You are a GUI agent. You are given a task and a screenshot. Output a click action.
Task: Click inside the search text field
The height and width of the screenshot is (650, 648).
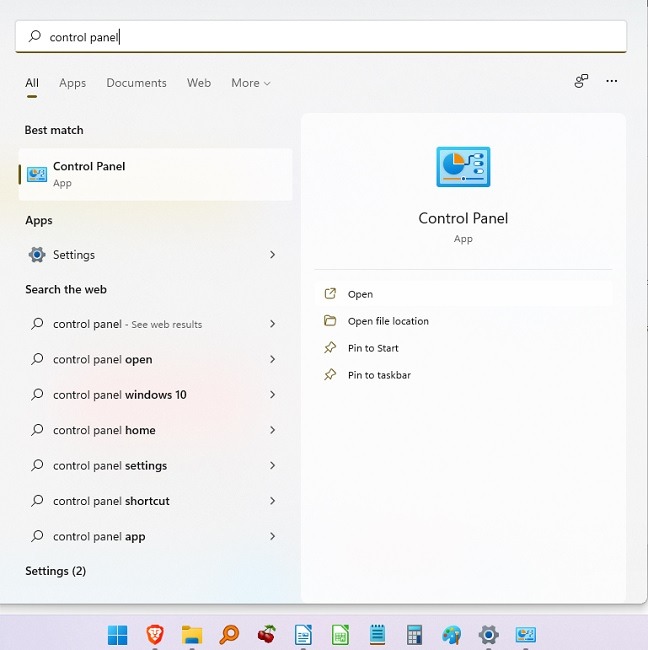321,36
